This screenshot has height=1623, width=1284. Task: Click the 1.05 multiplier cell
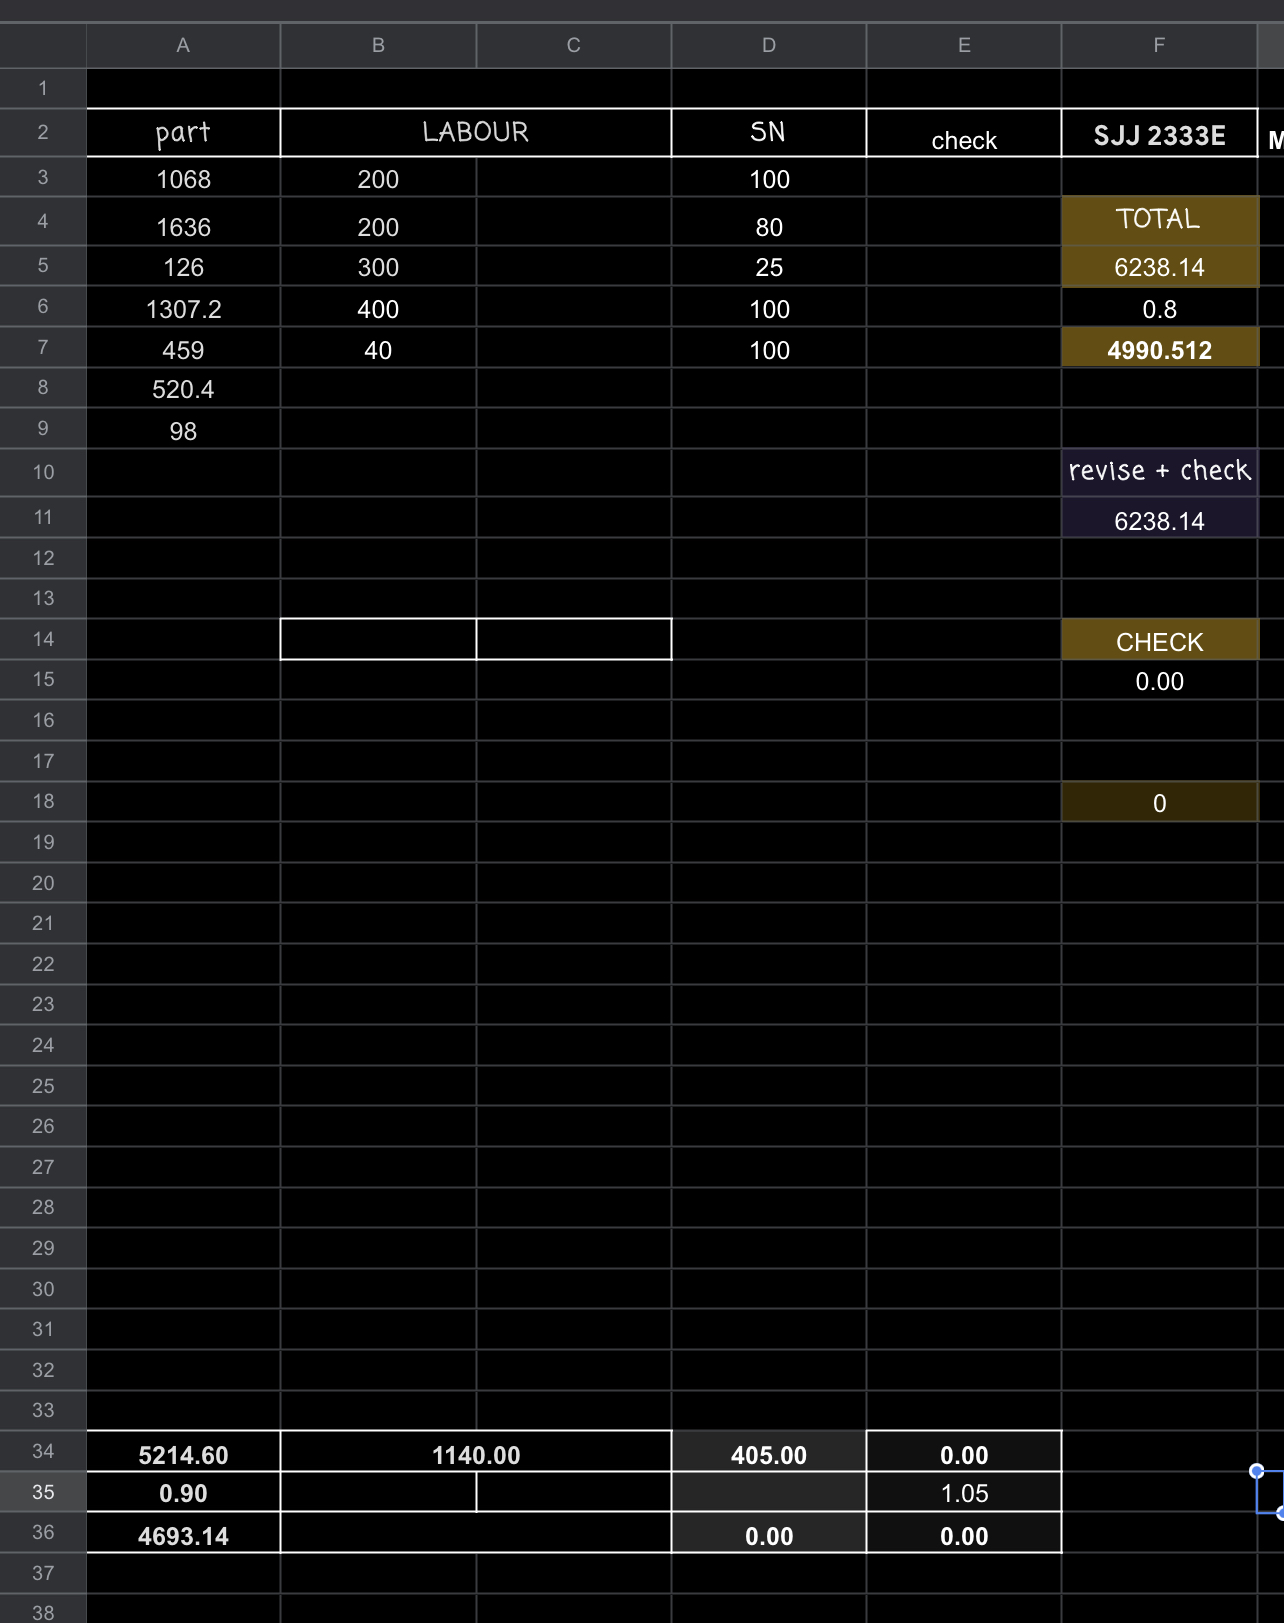963,1493
